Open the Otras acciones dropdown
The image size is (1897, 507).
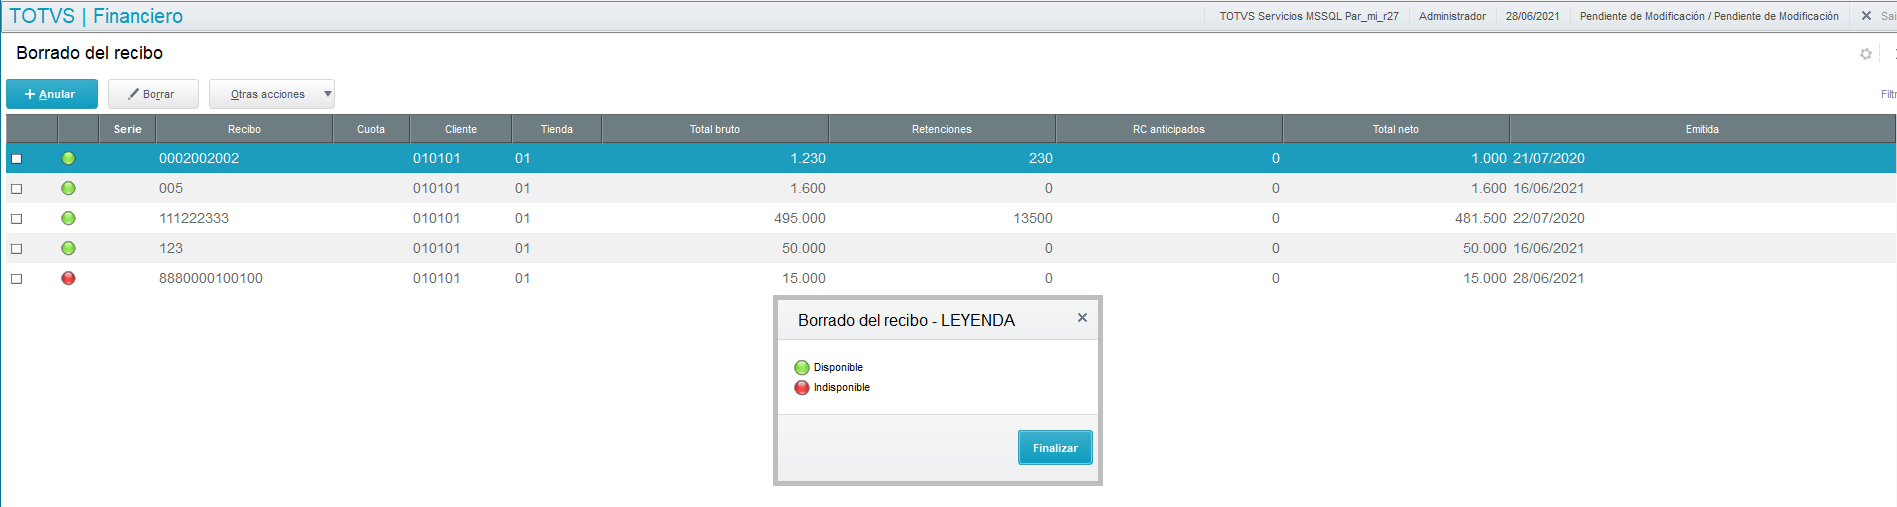click(272, 94)
